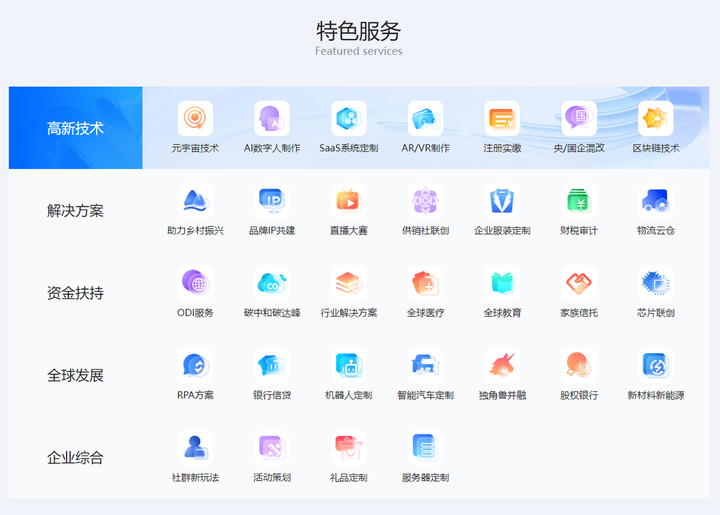Open the 机器人定制 robot icon
Screen dimensions: 720x515
click(x=349, y=365)
